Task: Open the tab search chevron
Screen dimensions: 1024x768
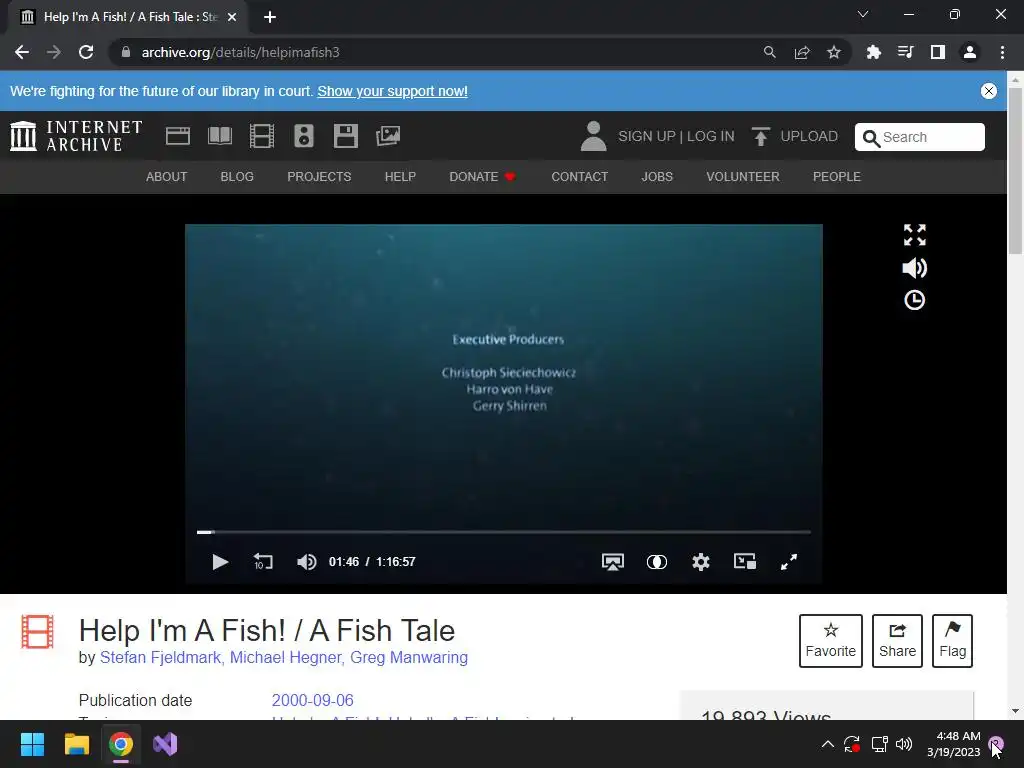Action: click(863, 14)
